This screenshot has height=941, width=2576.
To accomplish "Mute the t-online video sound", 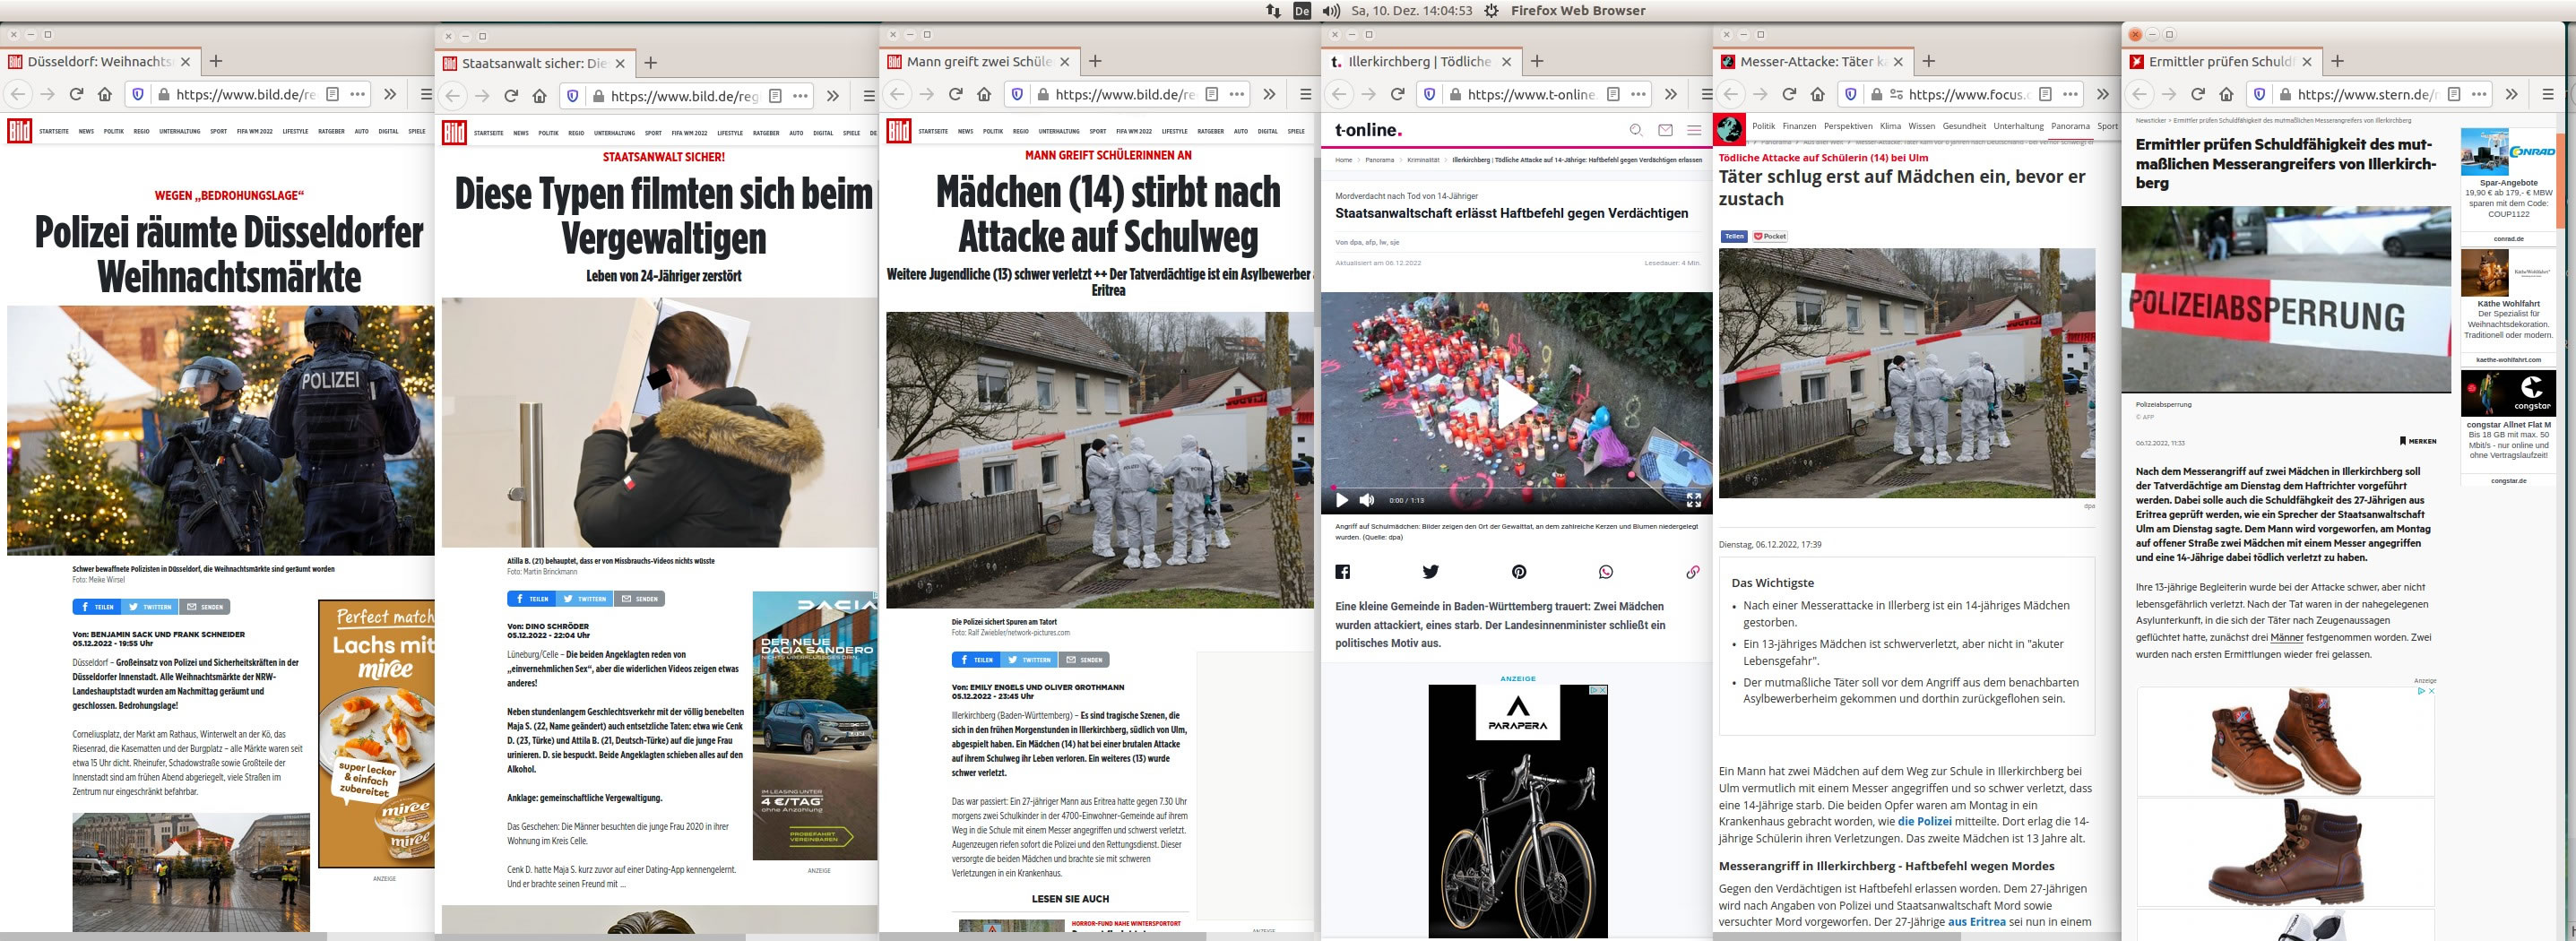I will [x=1367, y=500].
